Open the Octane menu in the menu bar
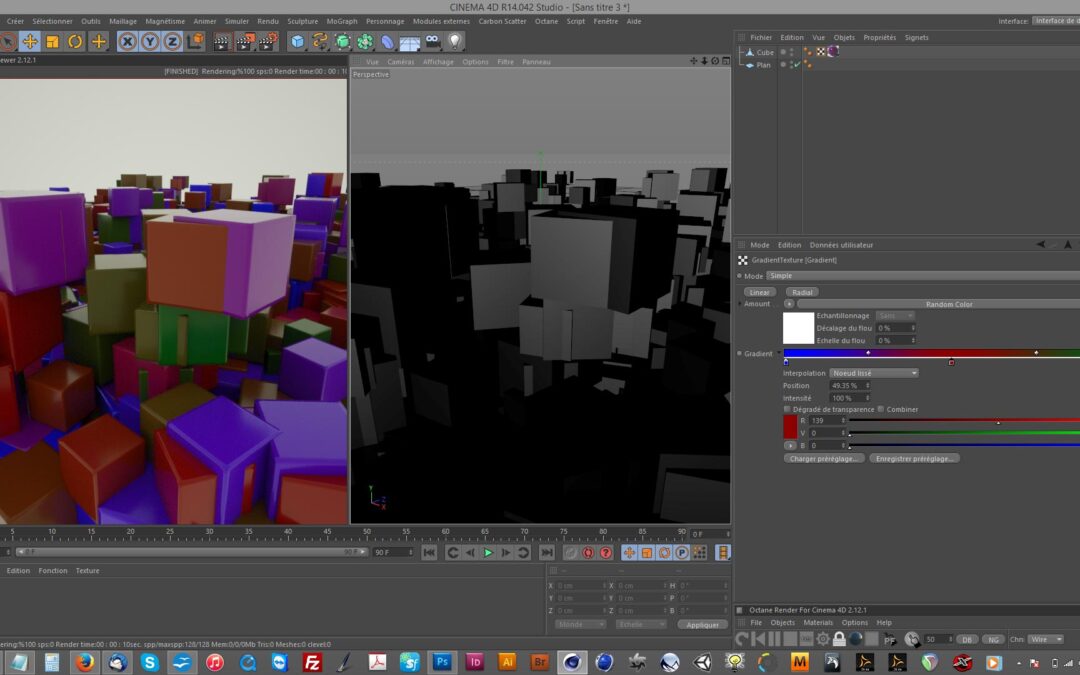The height and width of the screenshot is (675, 1080). coord(546,21)
